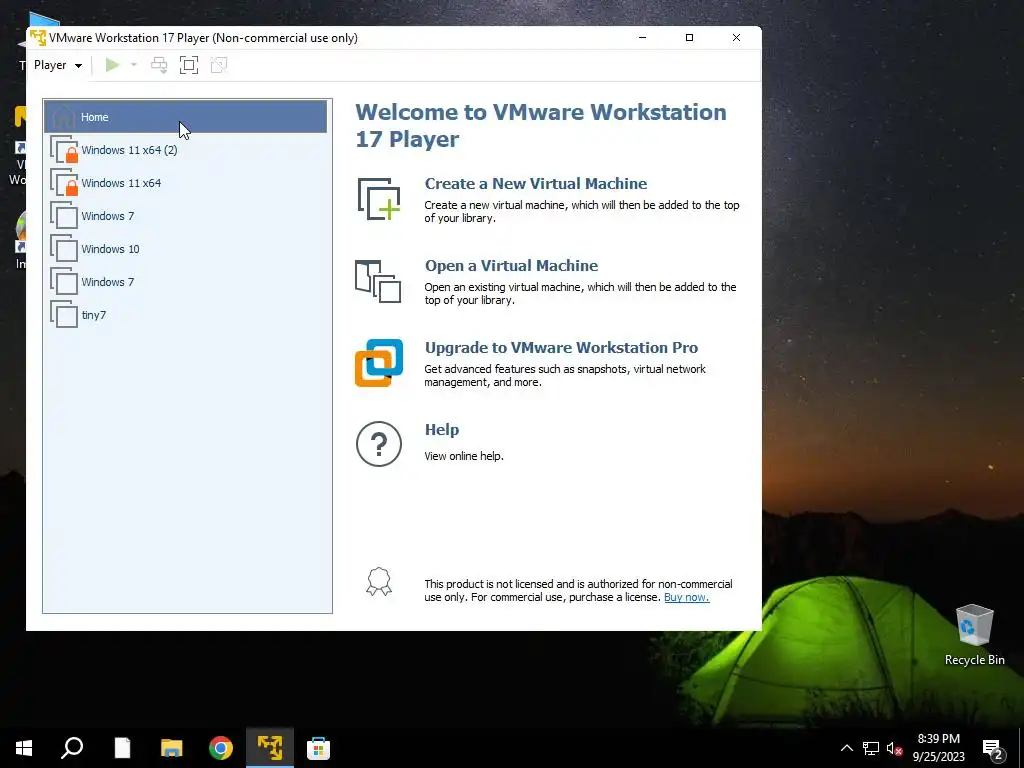Open File Explorer from the taskbar
The image size is (1024, 768).
coord(172,748)
